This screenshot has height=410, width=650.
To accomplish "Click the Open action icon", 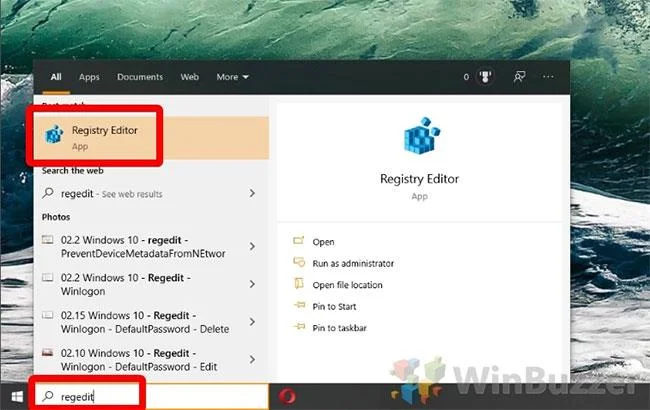I will point(299,241).
